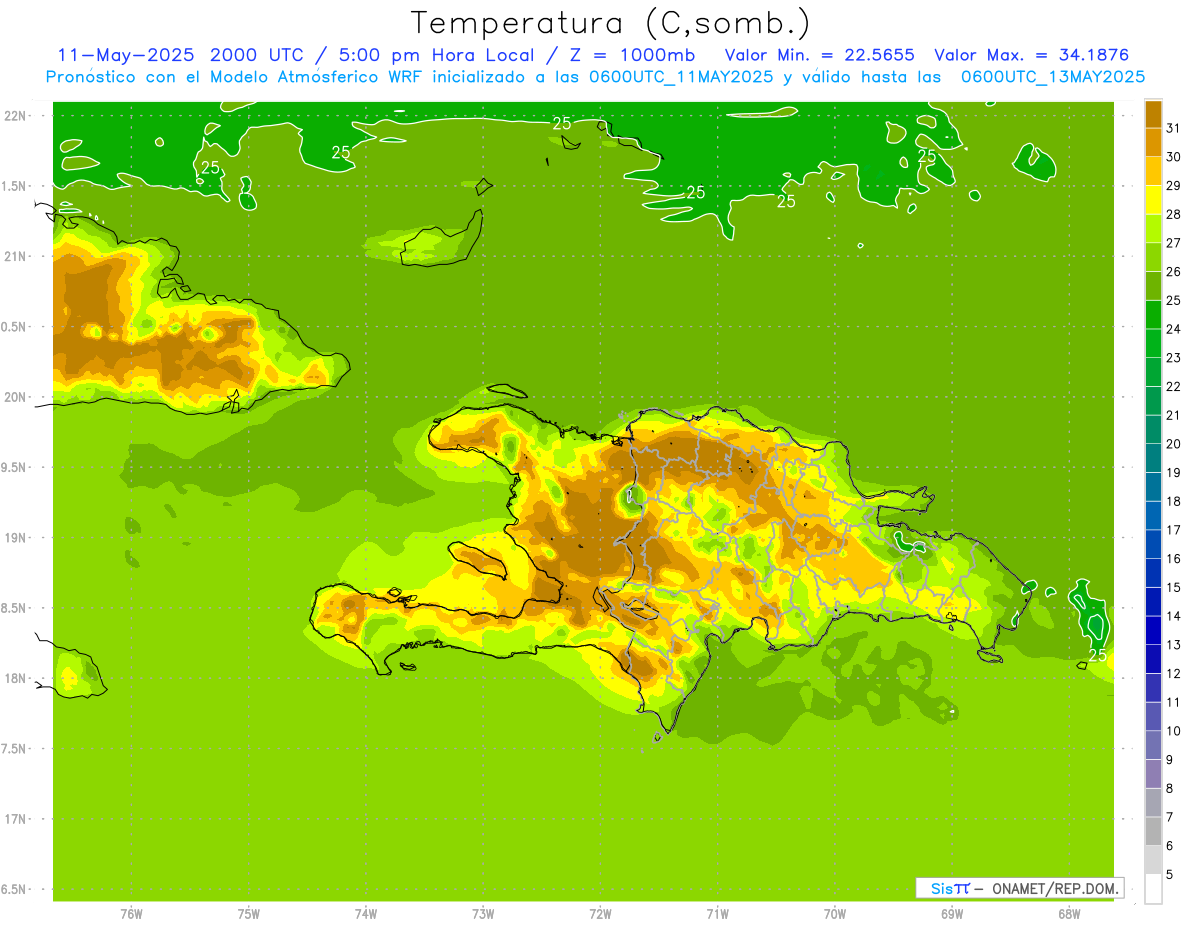Click the color scale label "18"
The height and width of the screenshot is (927, 1200).
point(1174,502)
